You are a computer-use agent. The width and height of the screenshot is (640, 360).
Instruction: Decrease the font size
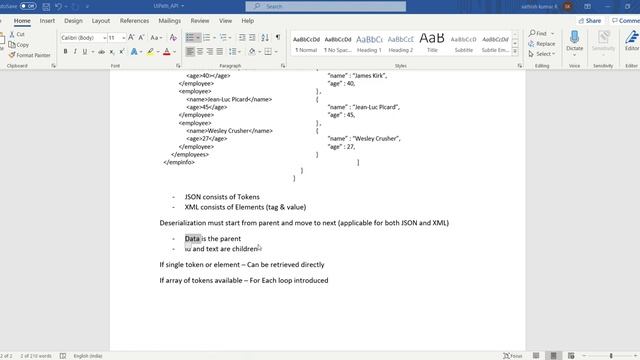141,38
